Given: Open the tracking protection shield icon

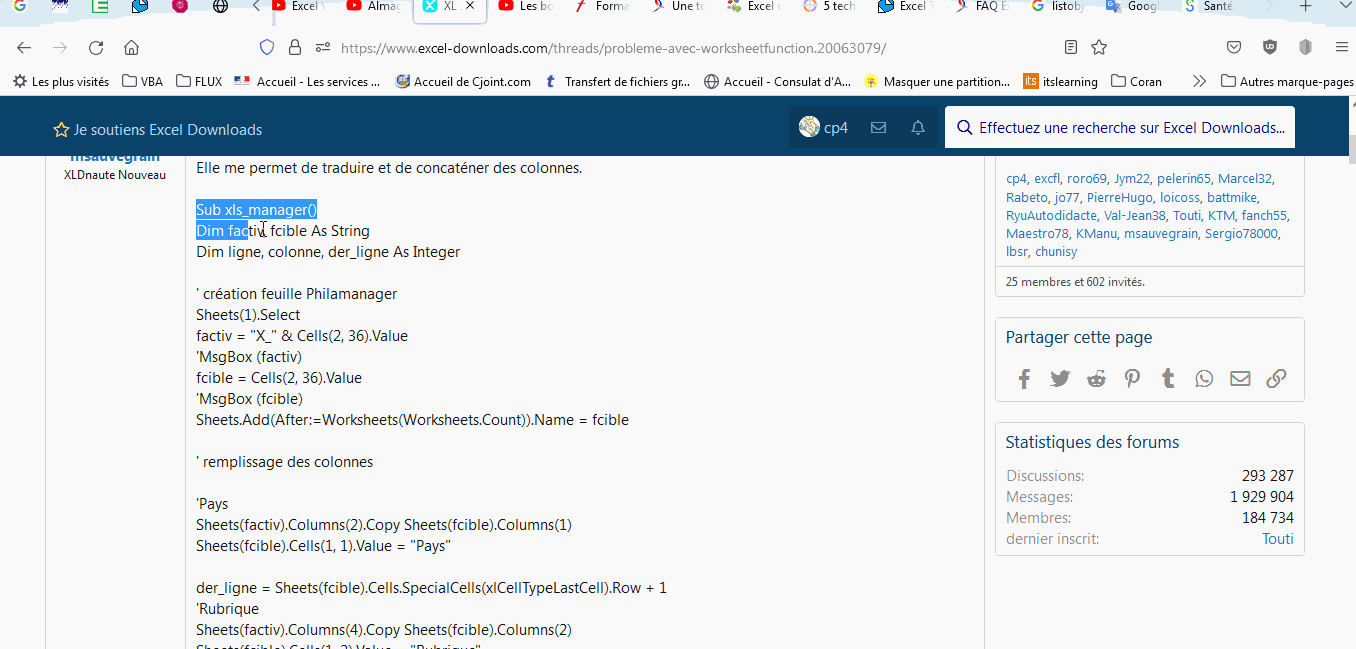Looking at the screenshot, I should click(x=267, y=47).
